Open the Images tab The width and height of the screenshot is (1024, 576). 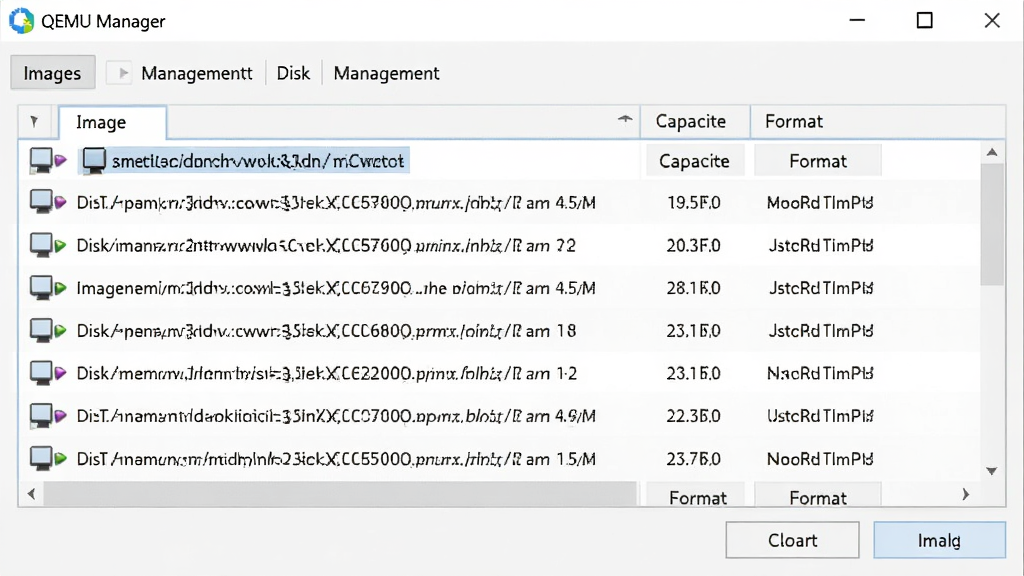coord(52,73)
